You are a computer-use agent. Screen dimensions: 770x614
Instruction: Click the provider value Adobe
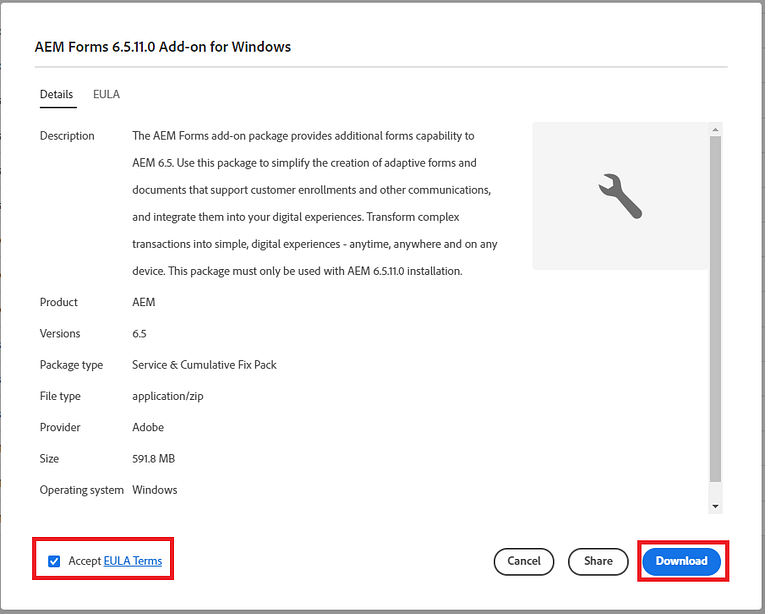pyautogui.click(x=148, y=427)
